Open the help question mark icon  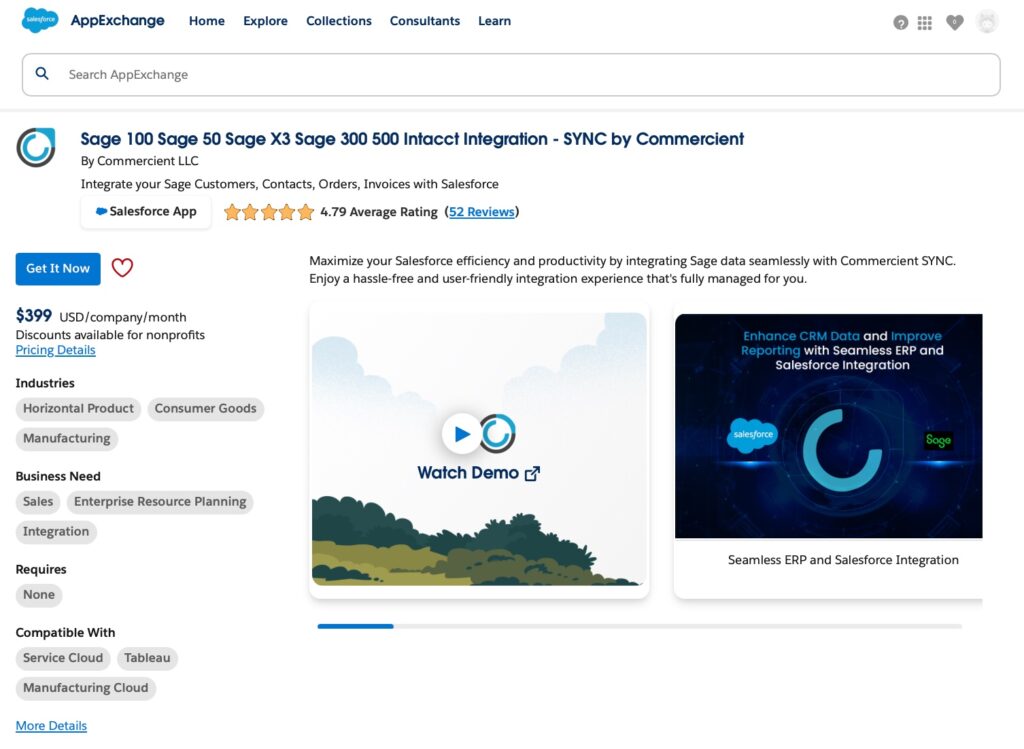pyautogui.click(x=901, y=23)
